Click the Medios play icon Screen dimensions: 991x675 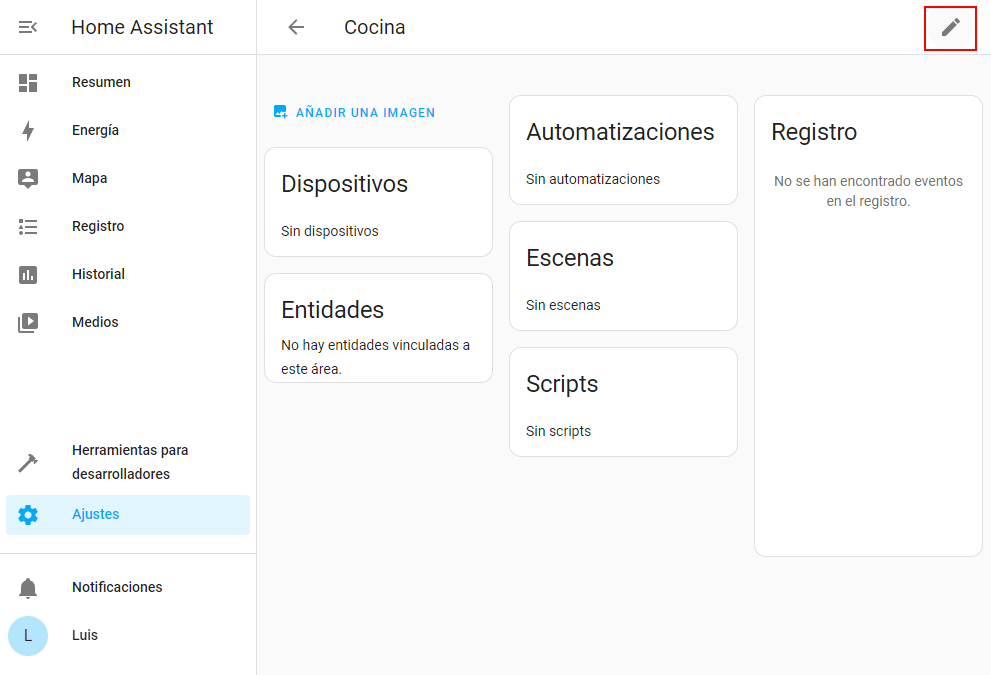28,323
